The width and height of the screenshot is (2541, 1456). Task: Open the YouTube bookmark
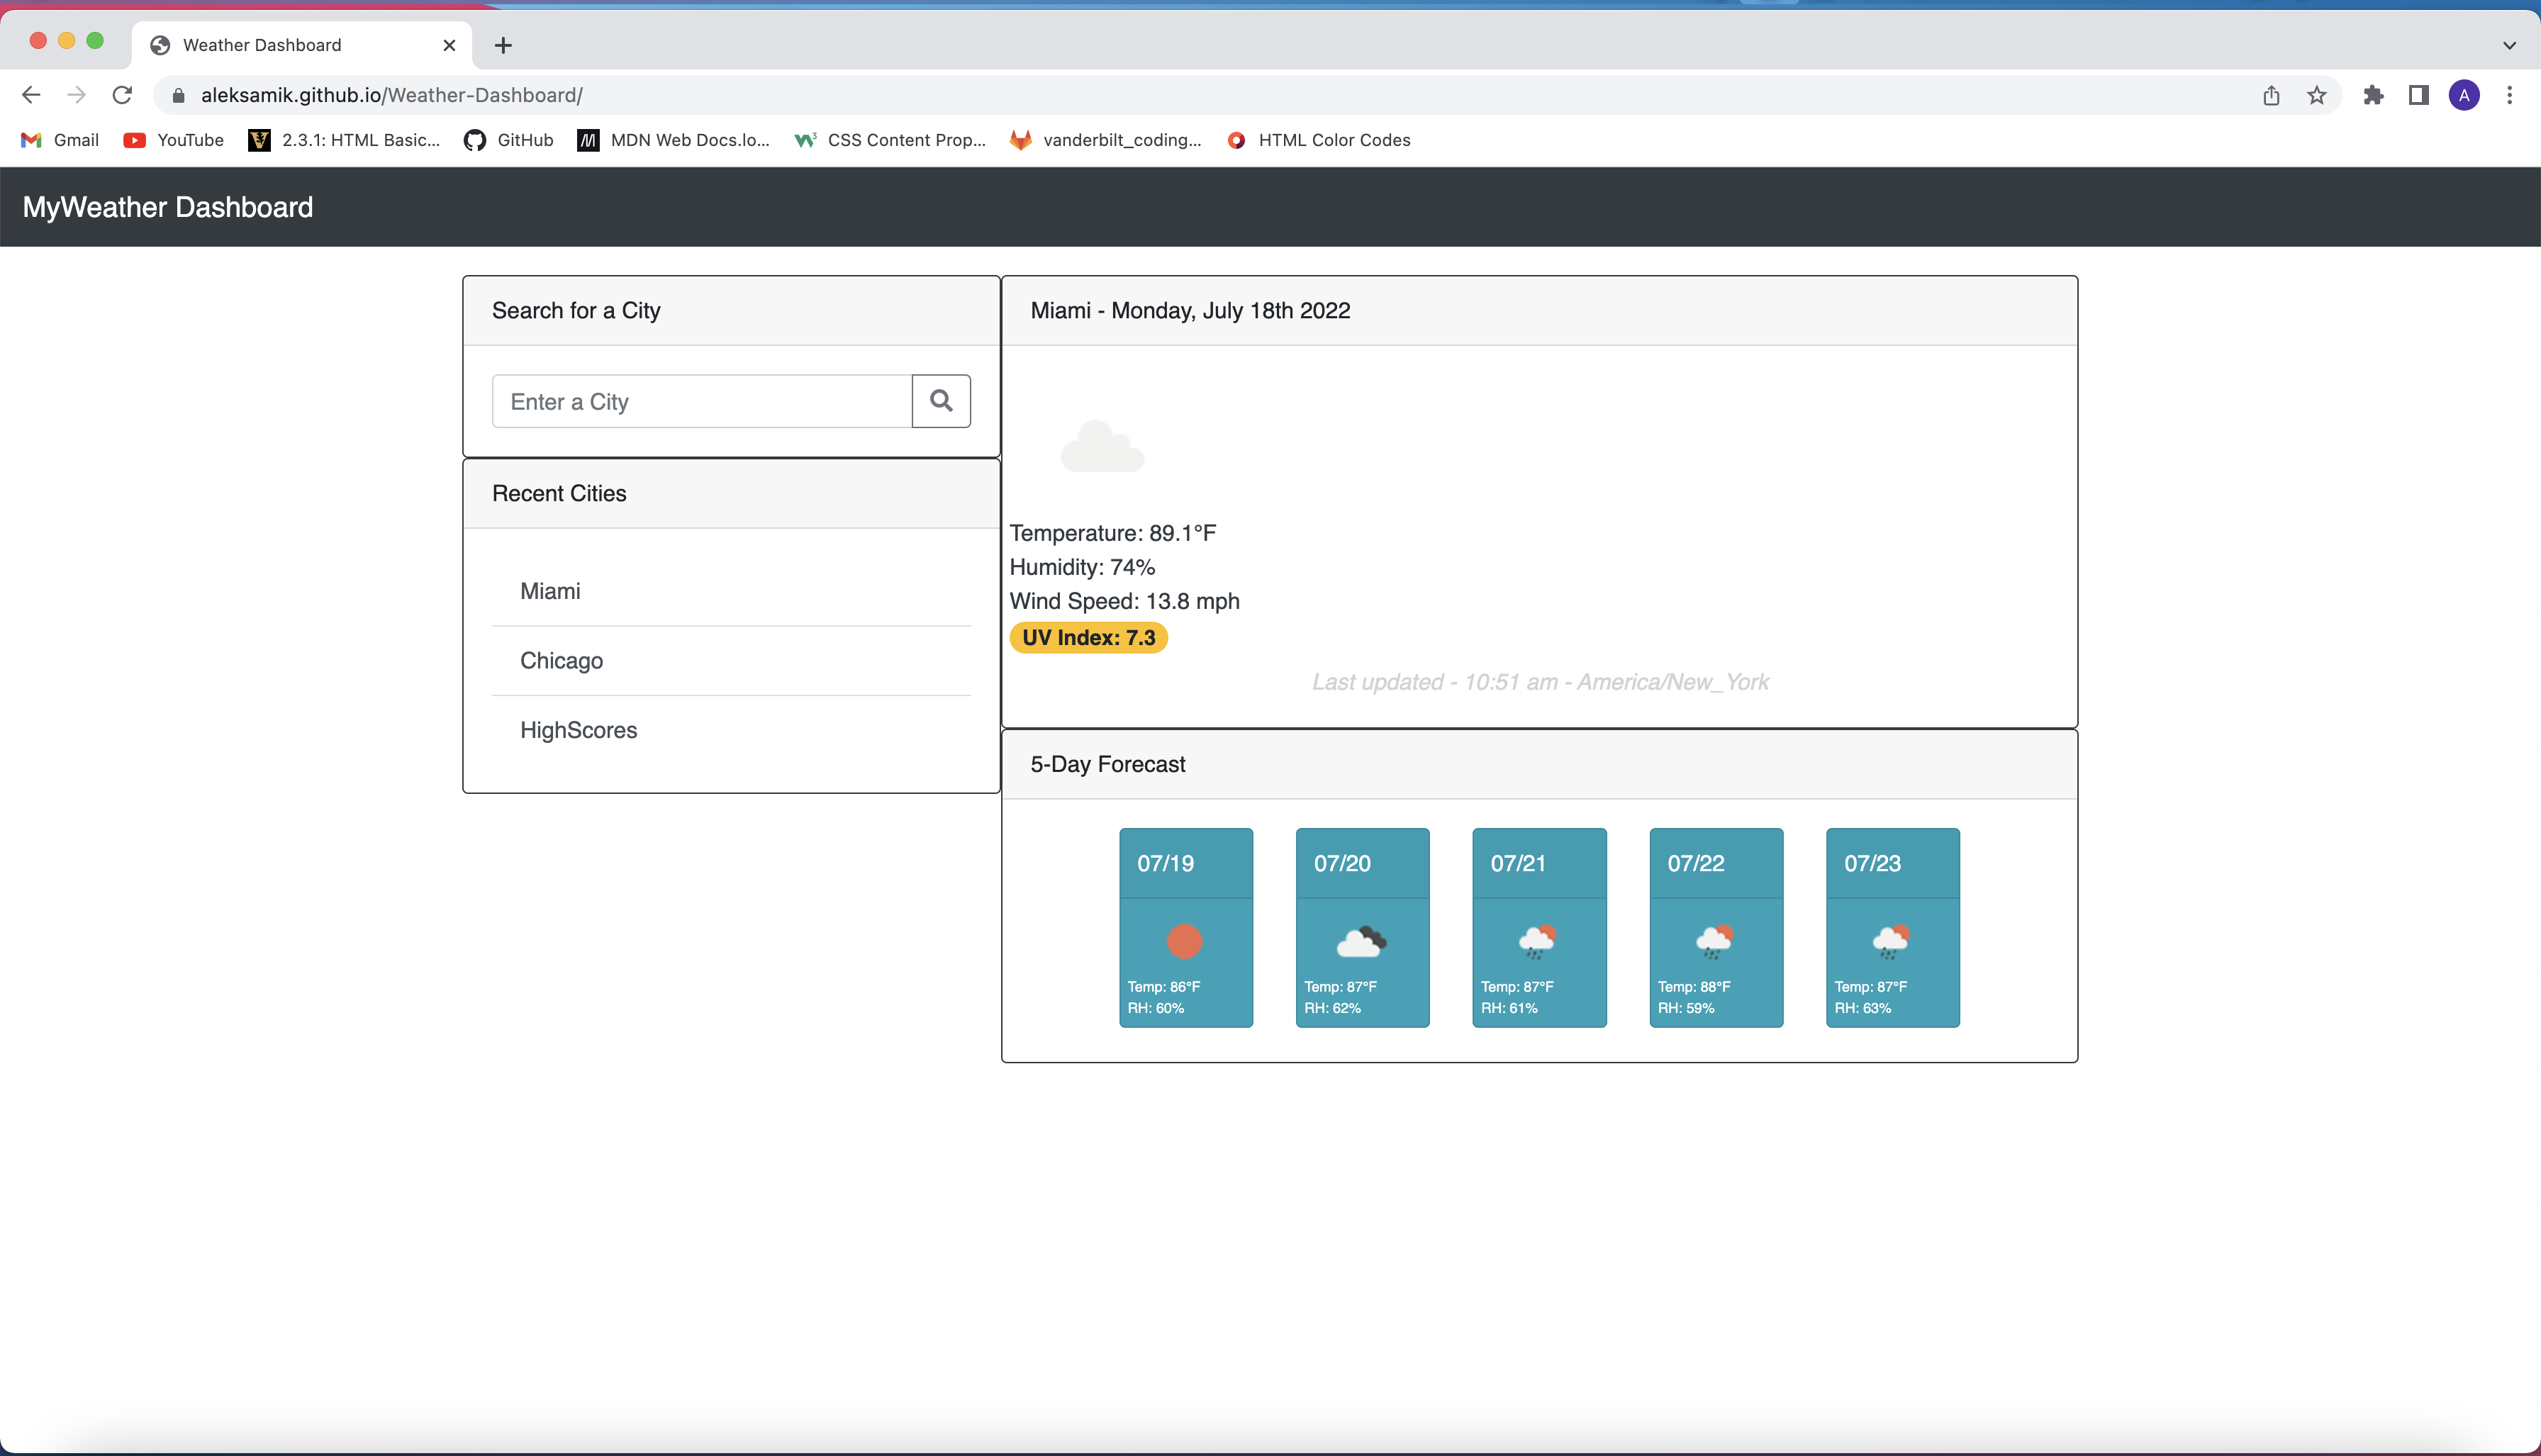[174, 140]
